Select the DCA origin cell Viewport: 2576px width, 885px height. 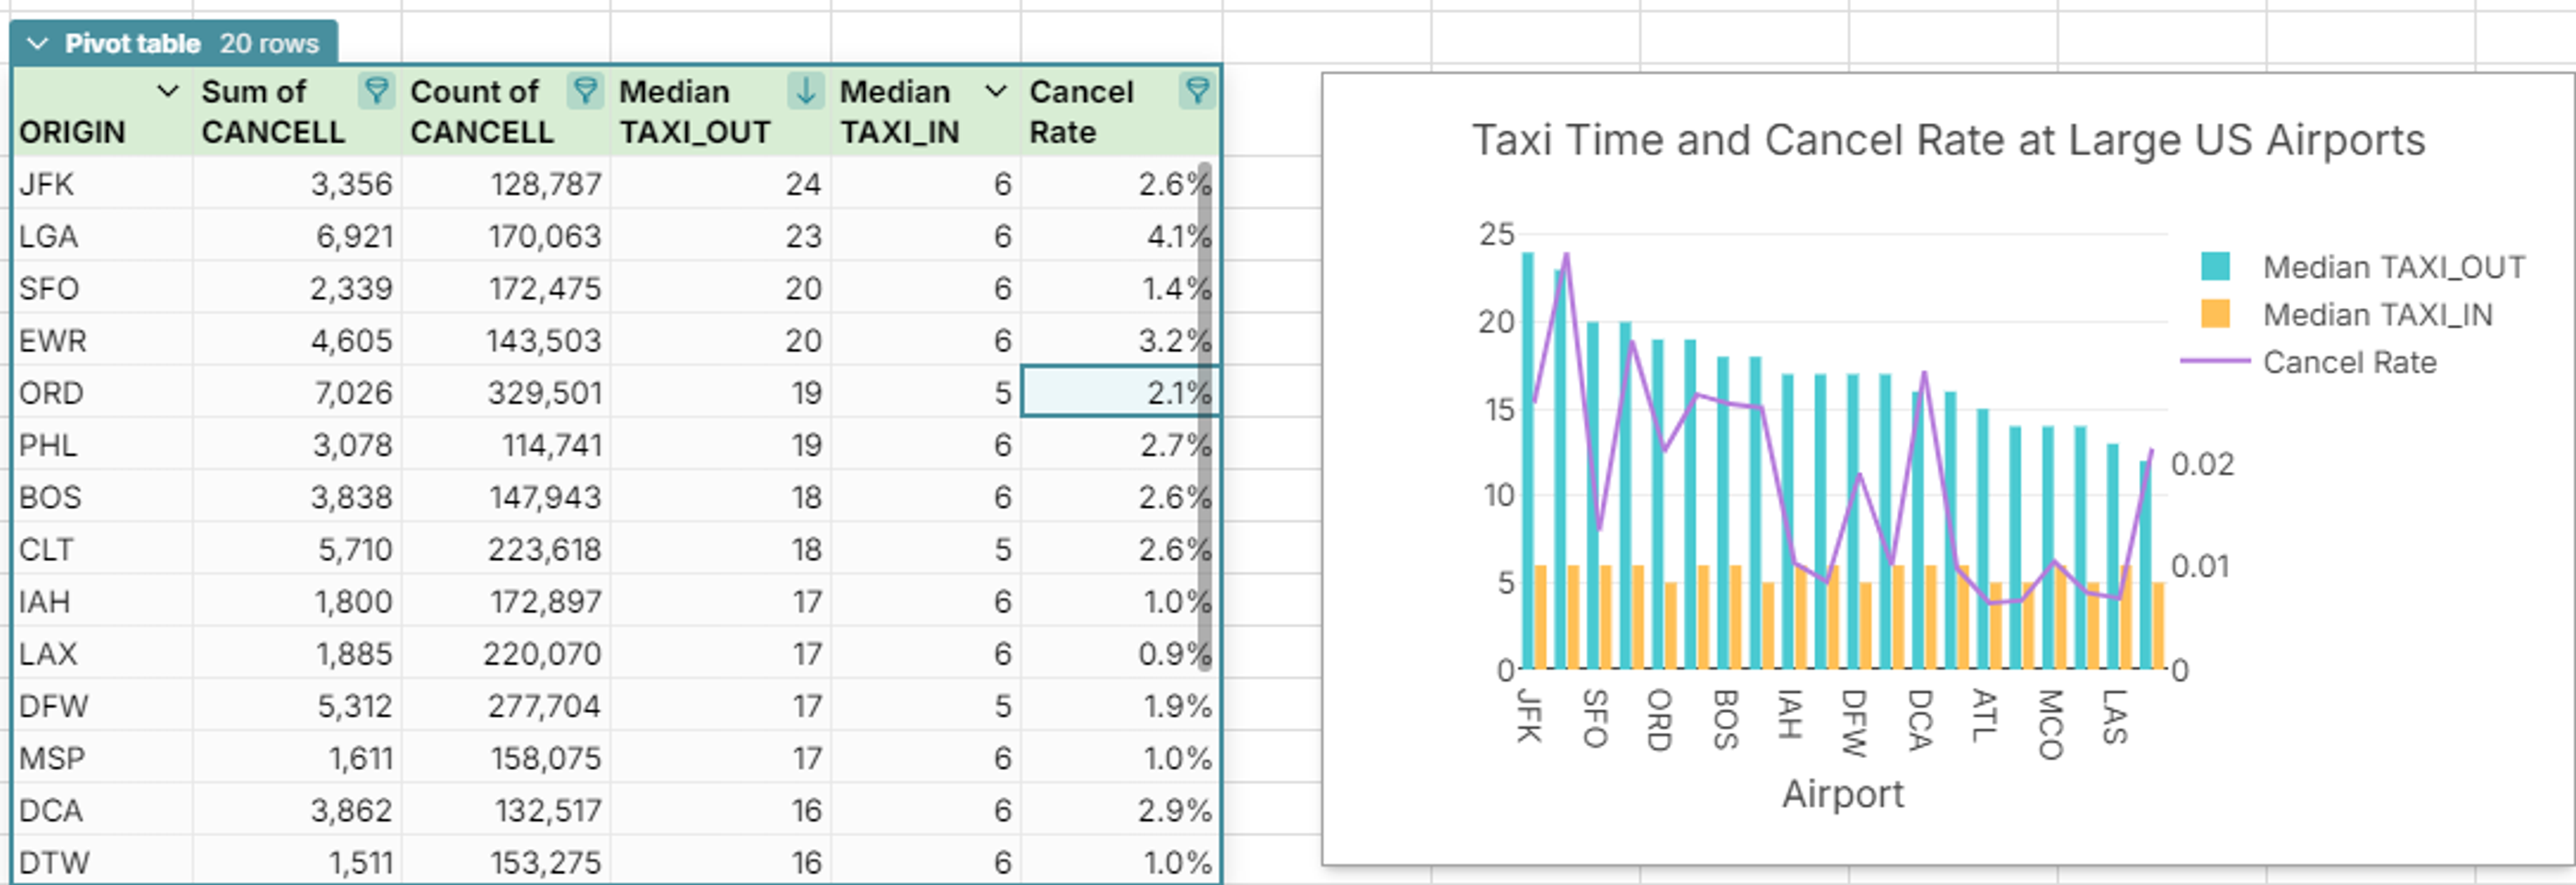tap(102, 809)
